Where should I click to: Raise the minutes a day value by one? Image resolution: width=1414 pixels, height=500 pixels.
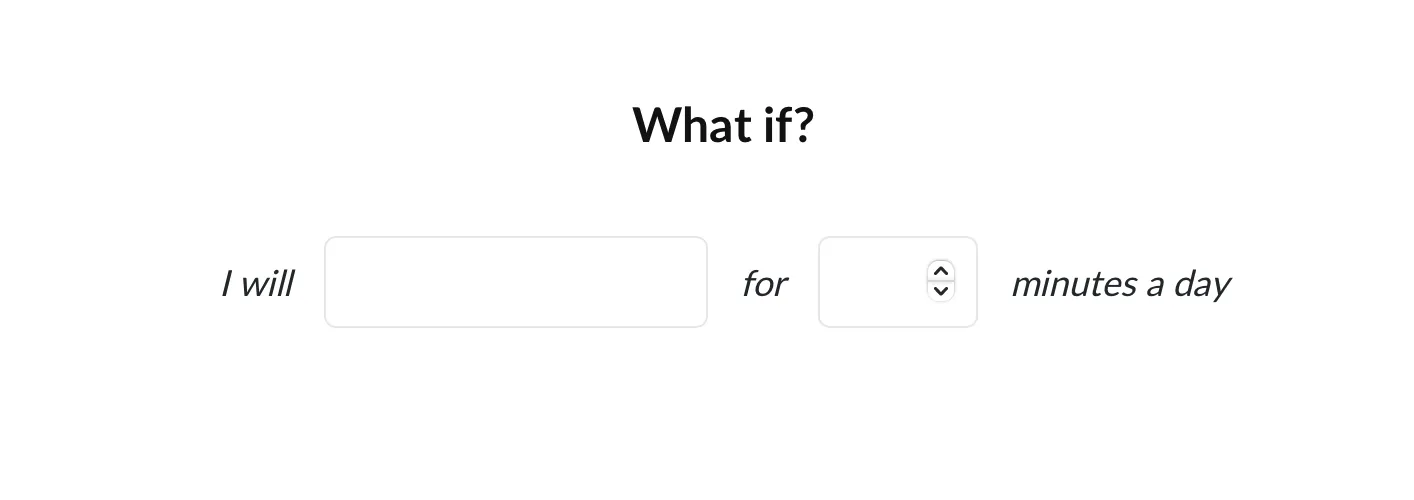pos(940,272)
